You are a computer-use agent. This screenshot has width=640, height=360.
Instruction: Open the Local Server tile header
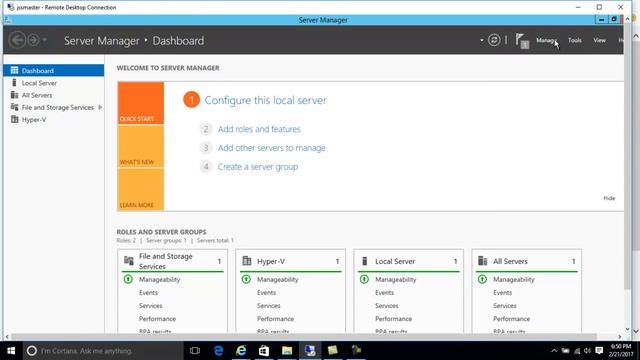tap(409, 261)
